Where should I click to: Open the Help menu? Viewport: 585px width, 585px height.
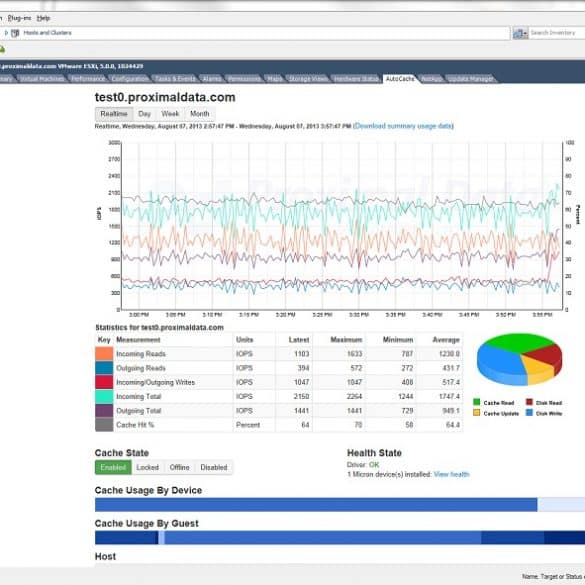coord(43,18)
